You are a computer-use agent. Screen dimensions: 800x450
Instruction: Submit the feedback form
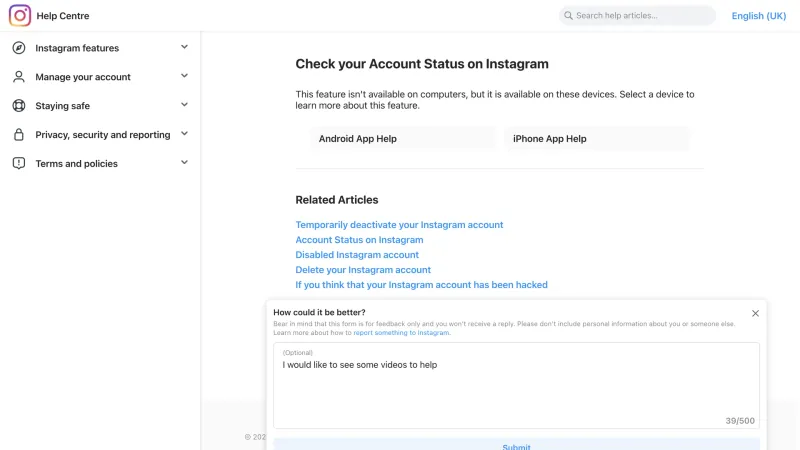(516, 445)
